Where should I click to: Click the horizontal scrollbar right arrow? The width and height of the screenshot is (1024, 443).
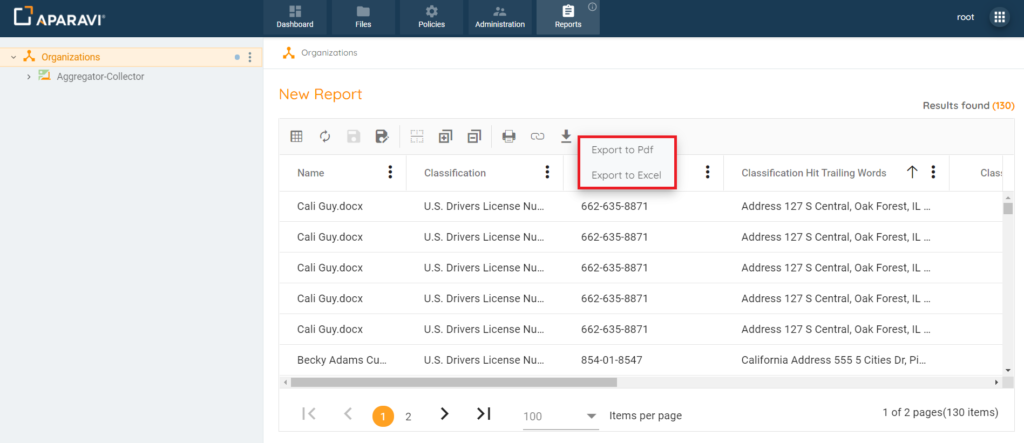(997, 382)
